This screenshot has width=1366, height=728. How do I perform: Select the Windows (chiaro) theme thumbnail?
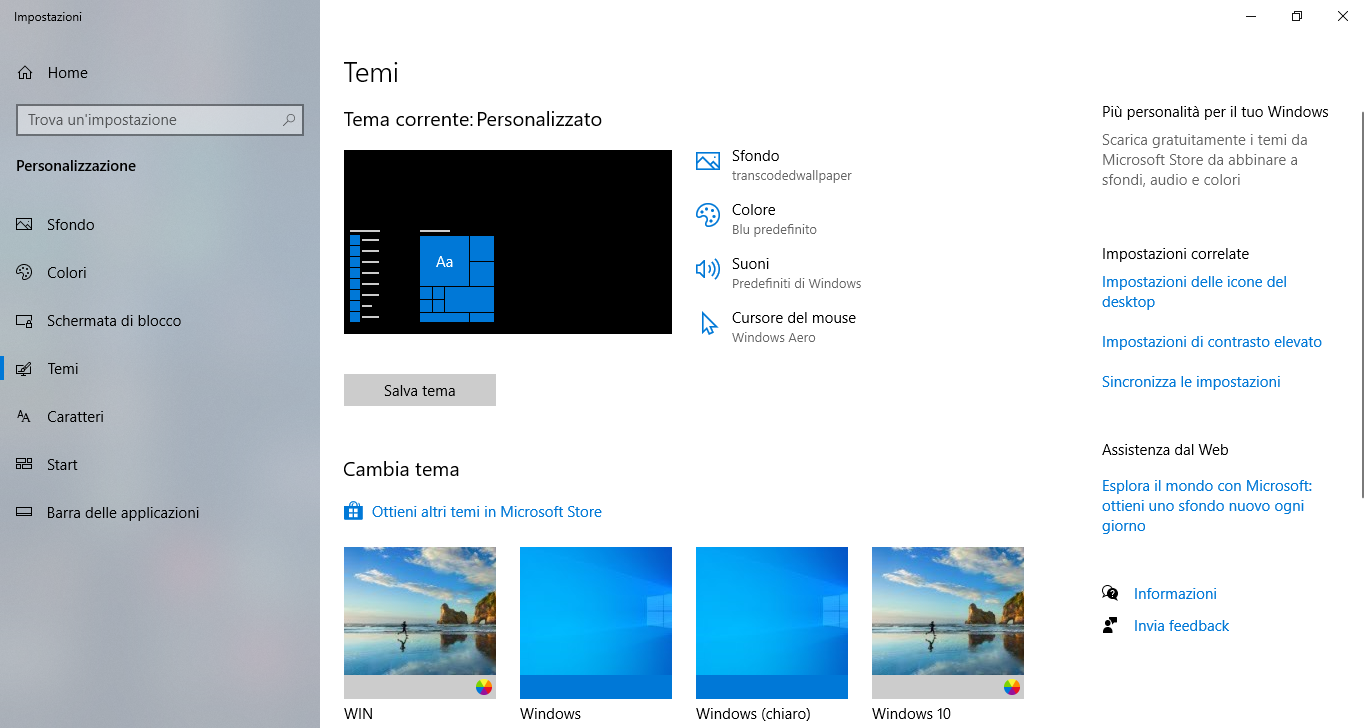[x=772, y=623]
